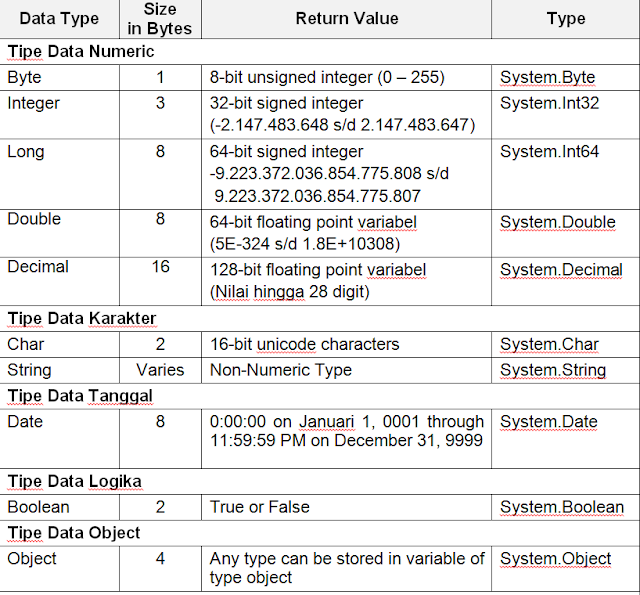Screen dimensions: 640x595
Task: Select the System.Char cell
Action: [x=565, y=344]
